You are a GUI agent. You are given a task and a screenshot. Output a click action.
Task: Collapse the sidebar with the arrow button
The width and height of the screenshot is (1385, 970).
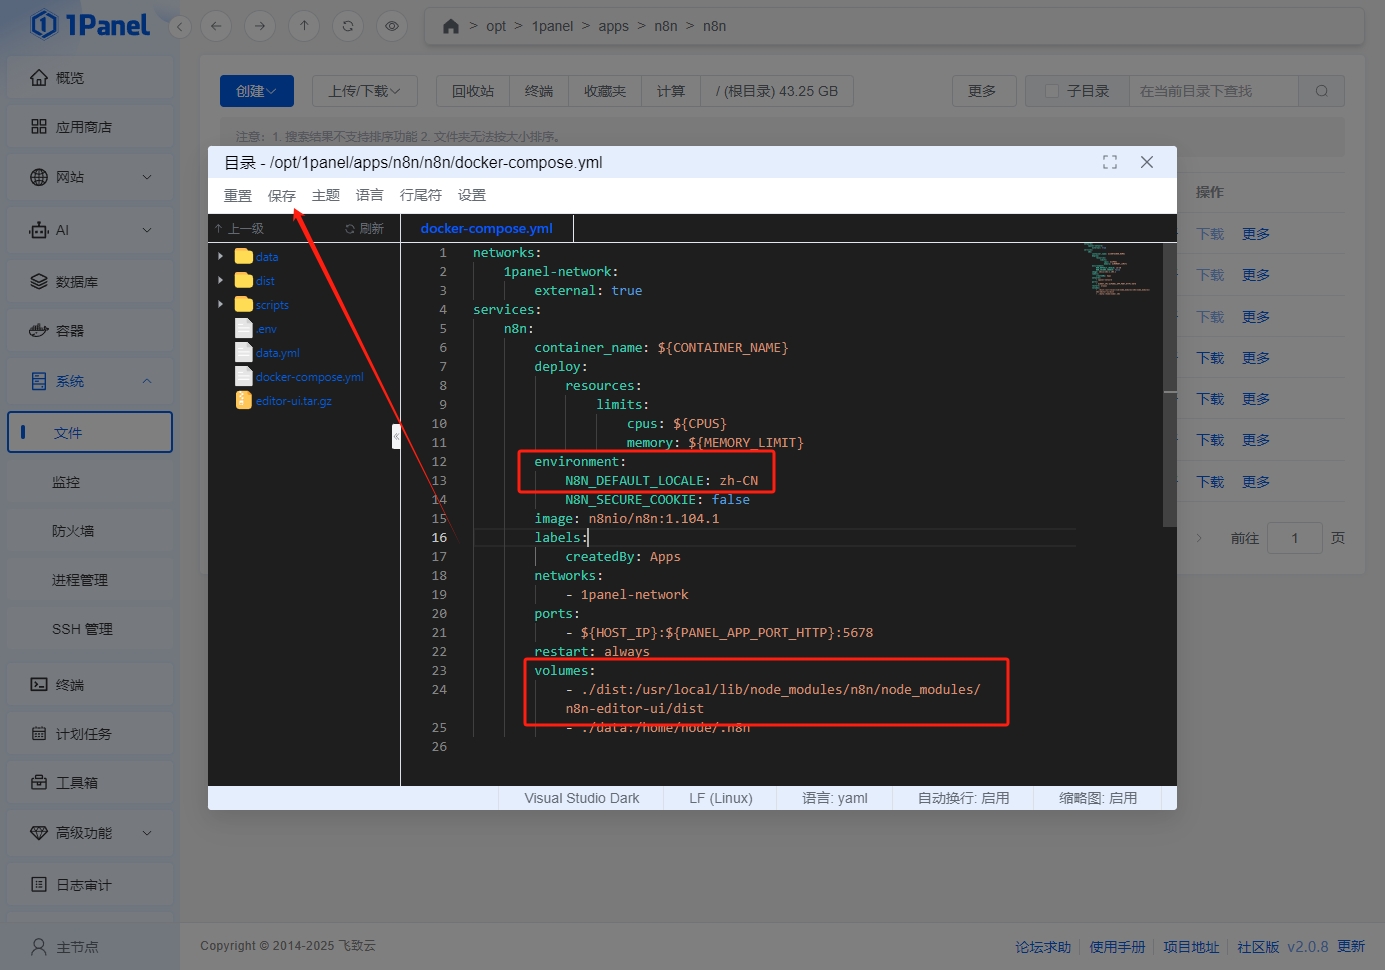coord(180,26)
